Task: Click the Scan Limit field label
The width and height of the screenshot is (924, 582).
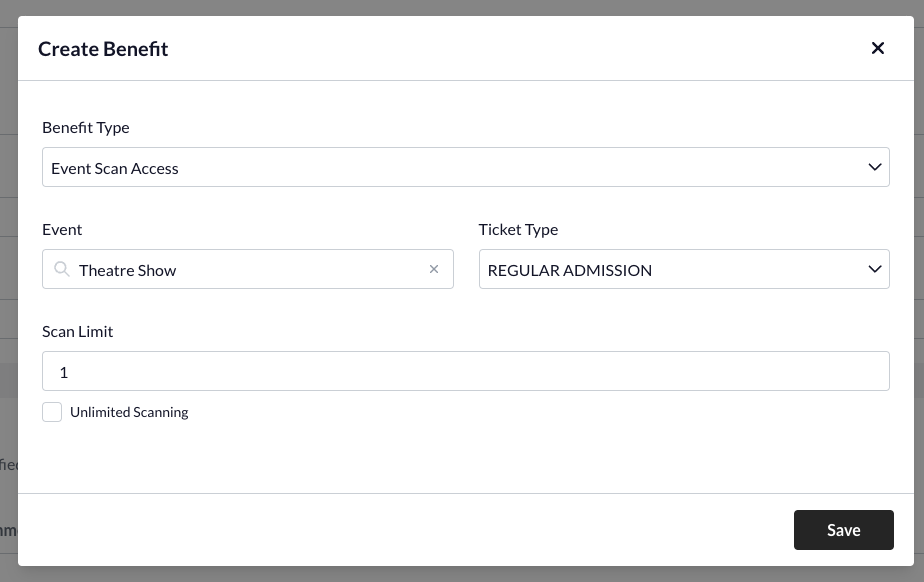Action: tap(77, 332)
